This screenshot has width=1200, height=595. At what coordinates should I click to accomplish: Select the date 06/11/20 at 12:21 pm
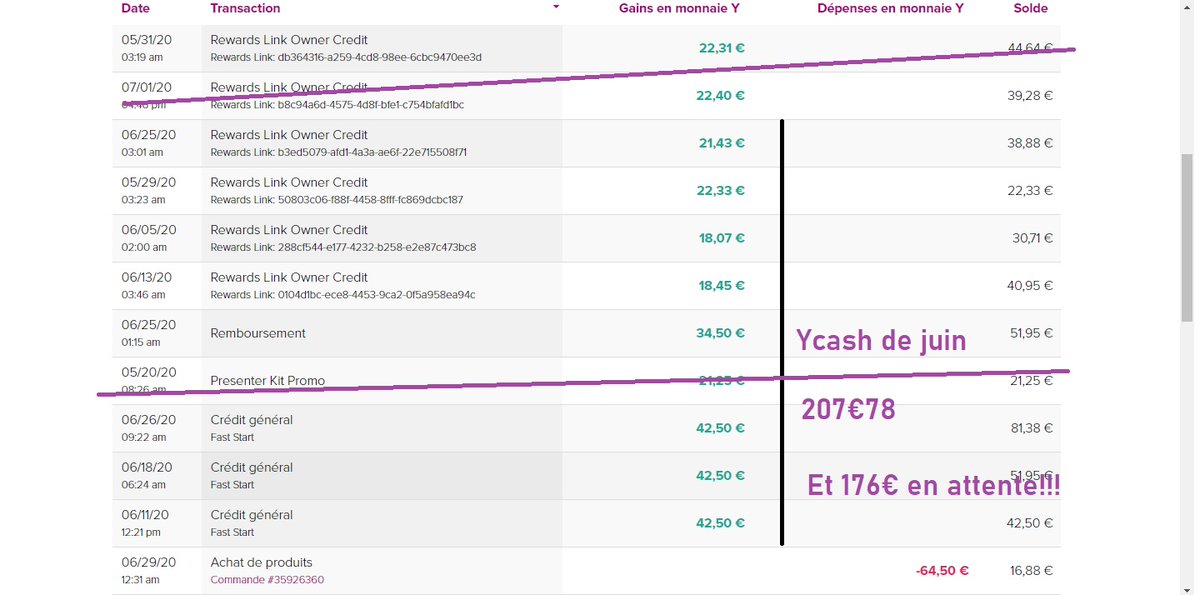[148, 523]
